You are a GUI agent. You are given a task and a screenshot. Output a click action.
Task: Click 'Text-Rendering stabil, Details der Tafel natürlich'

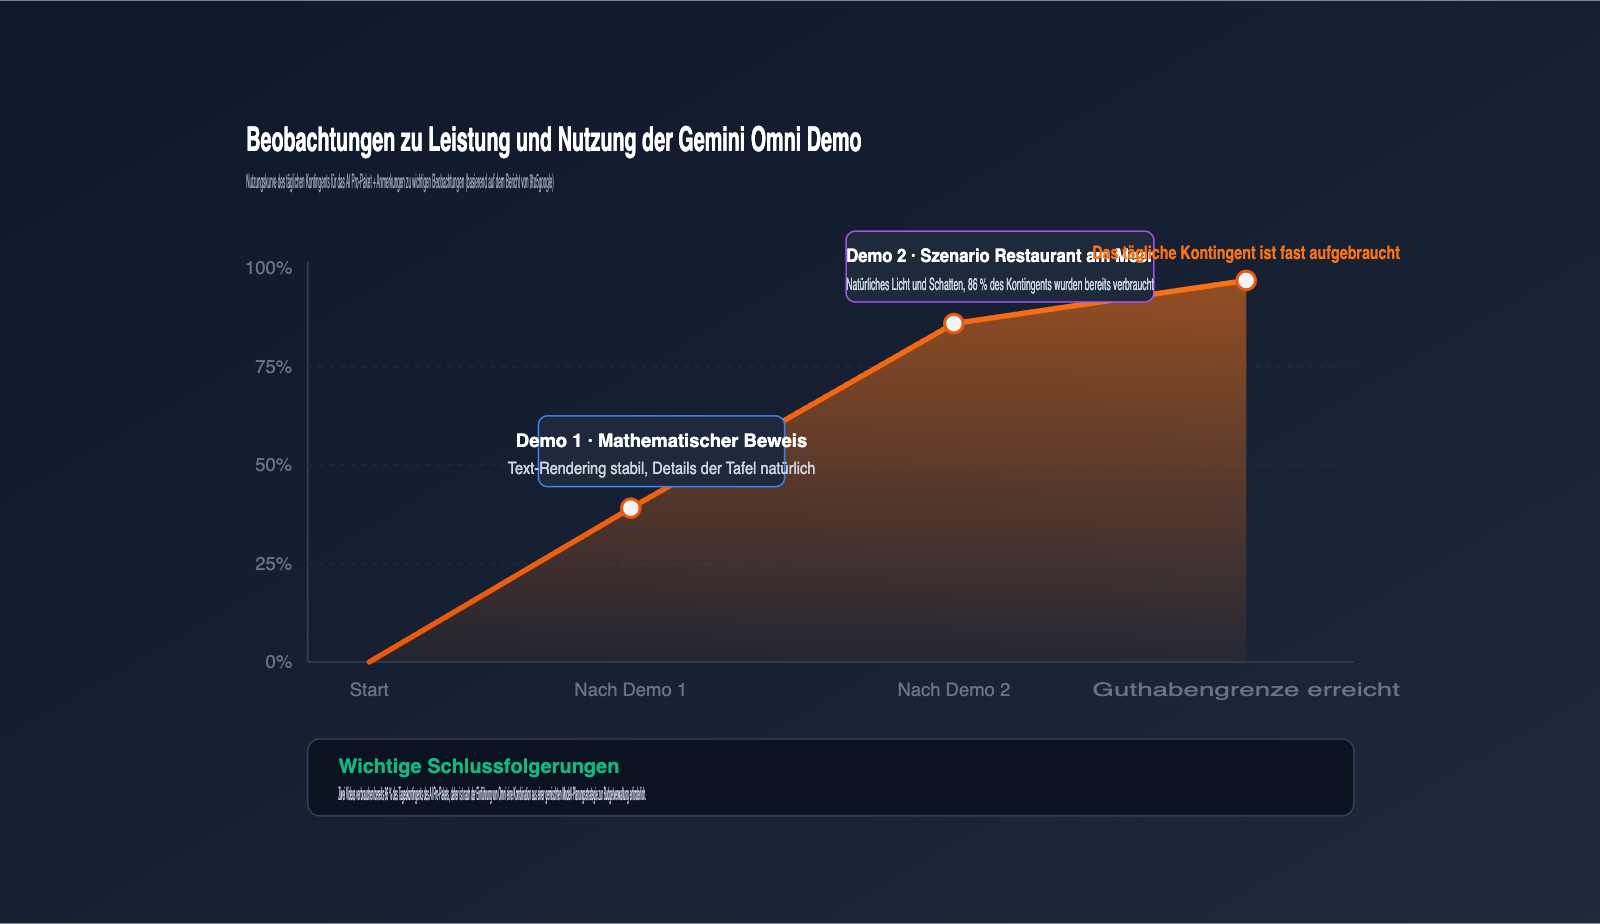coord(661,469)
